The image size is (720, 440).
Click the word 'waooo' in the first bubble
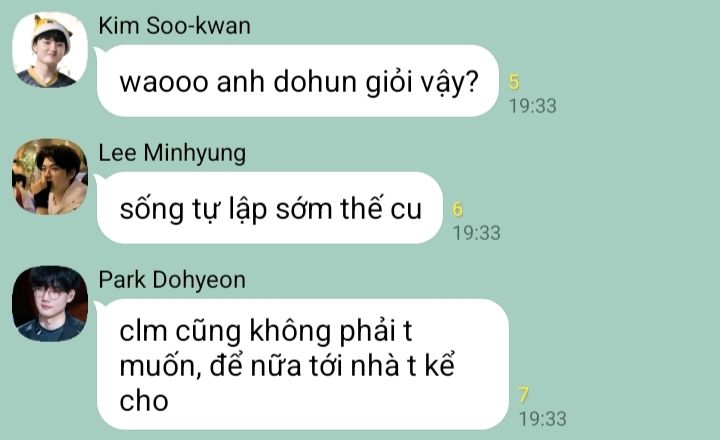pos(164,83)
